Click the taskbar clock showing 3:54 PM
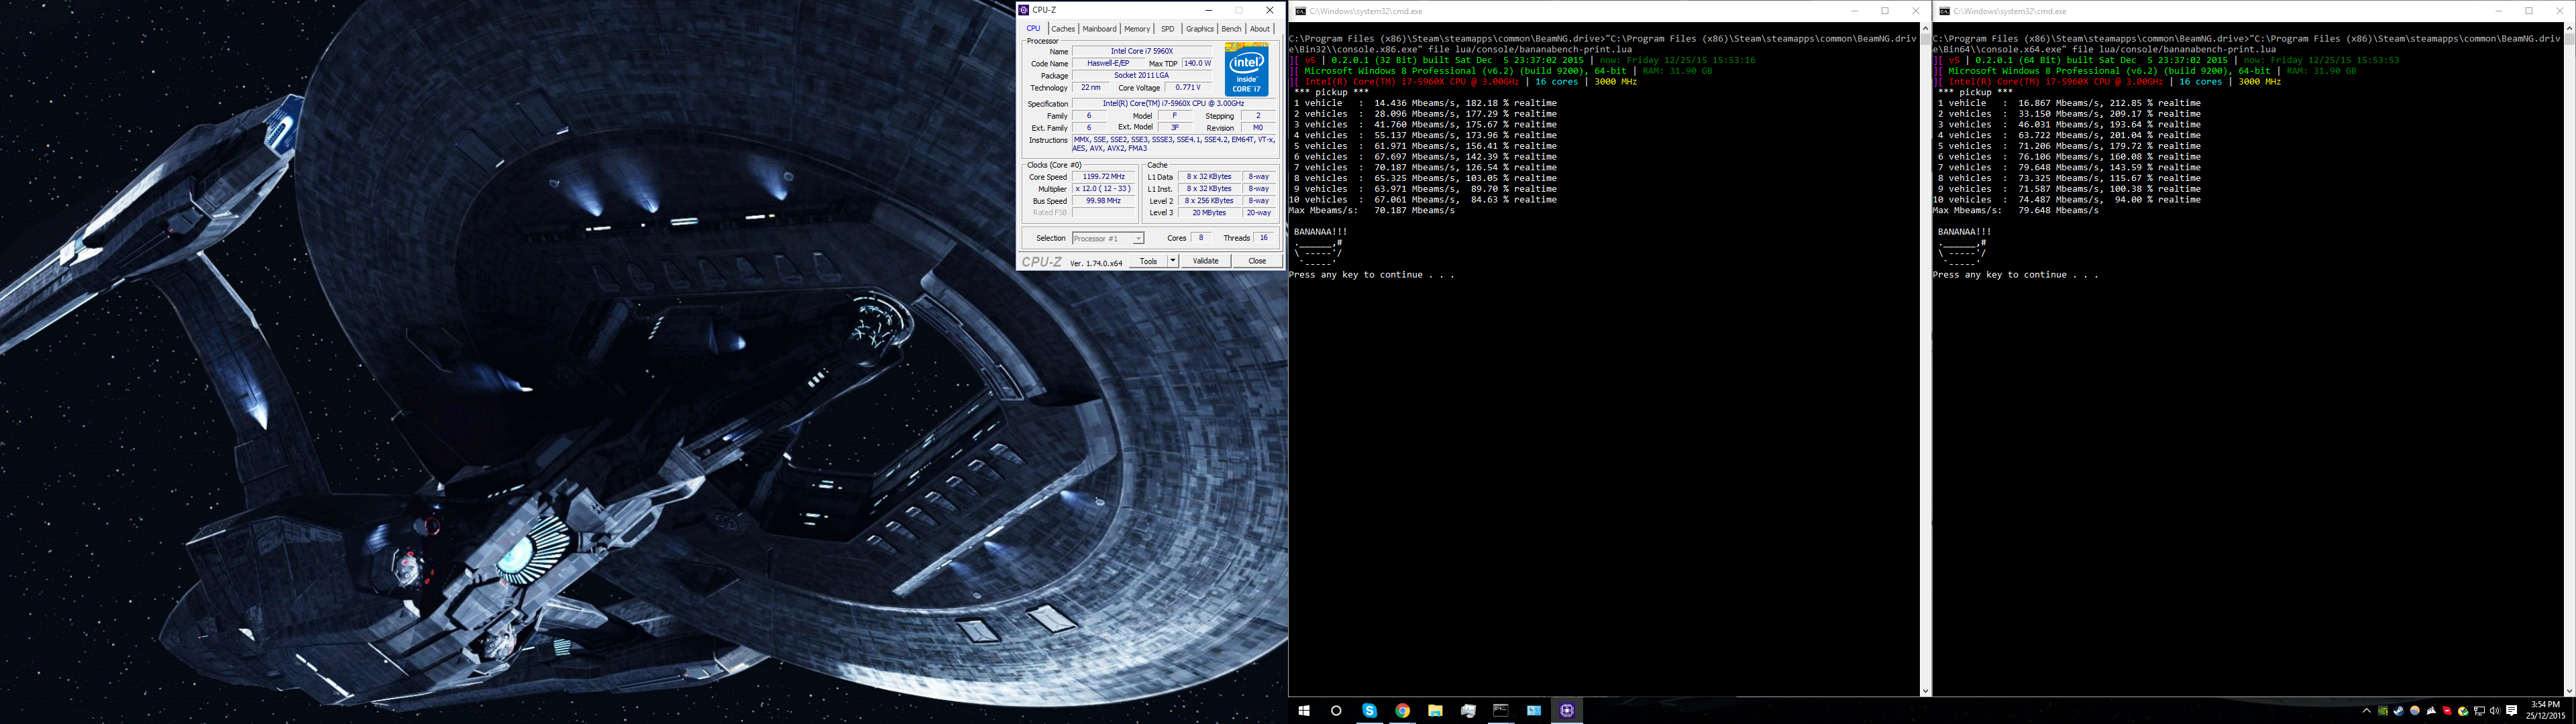The width and height of the screenshot is (2576, 724). click(2545, 711)
